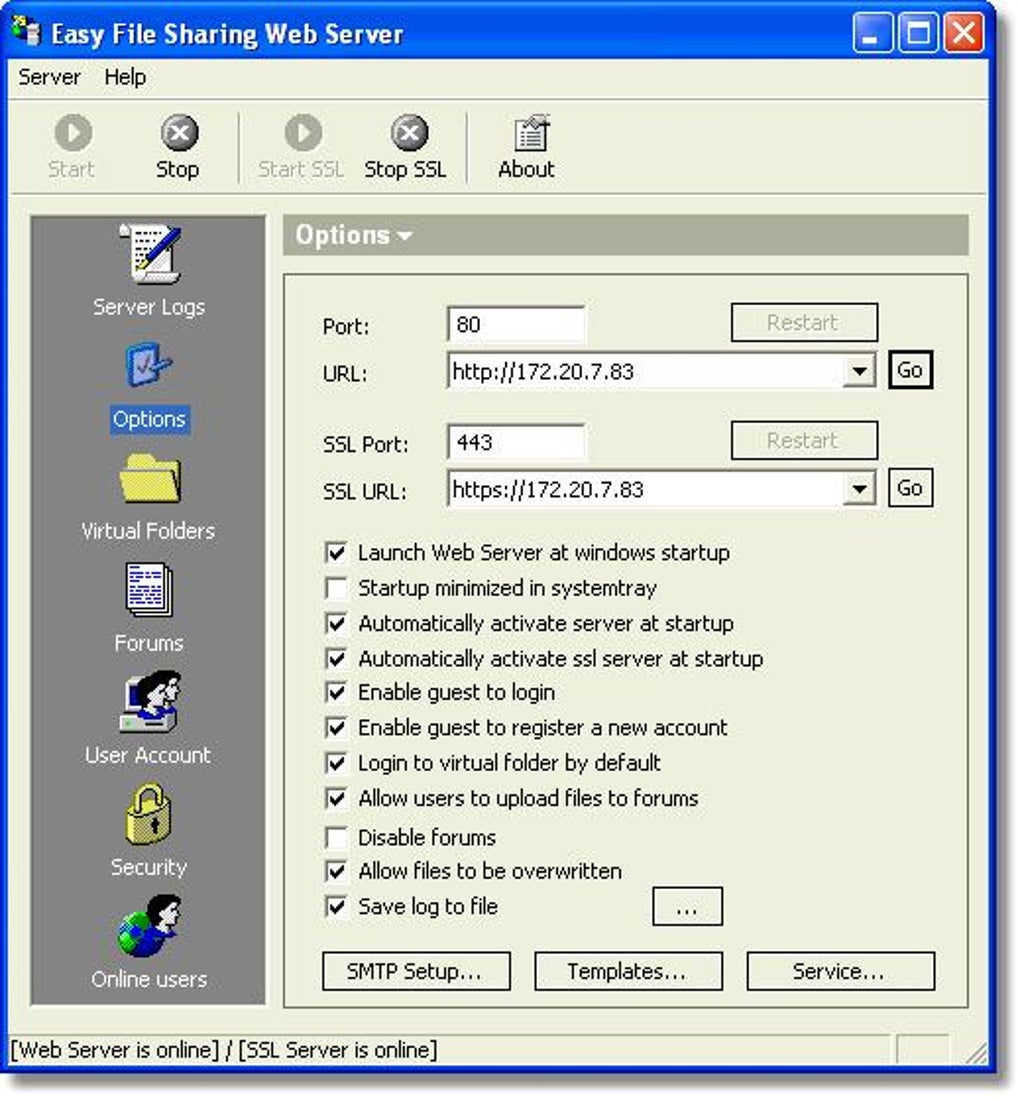
Task: Open the Options header dropdown
Action: [353, 235]
